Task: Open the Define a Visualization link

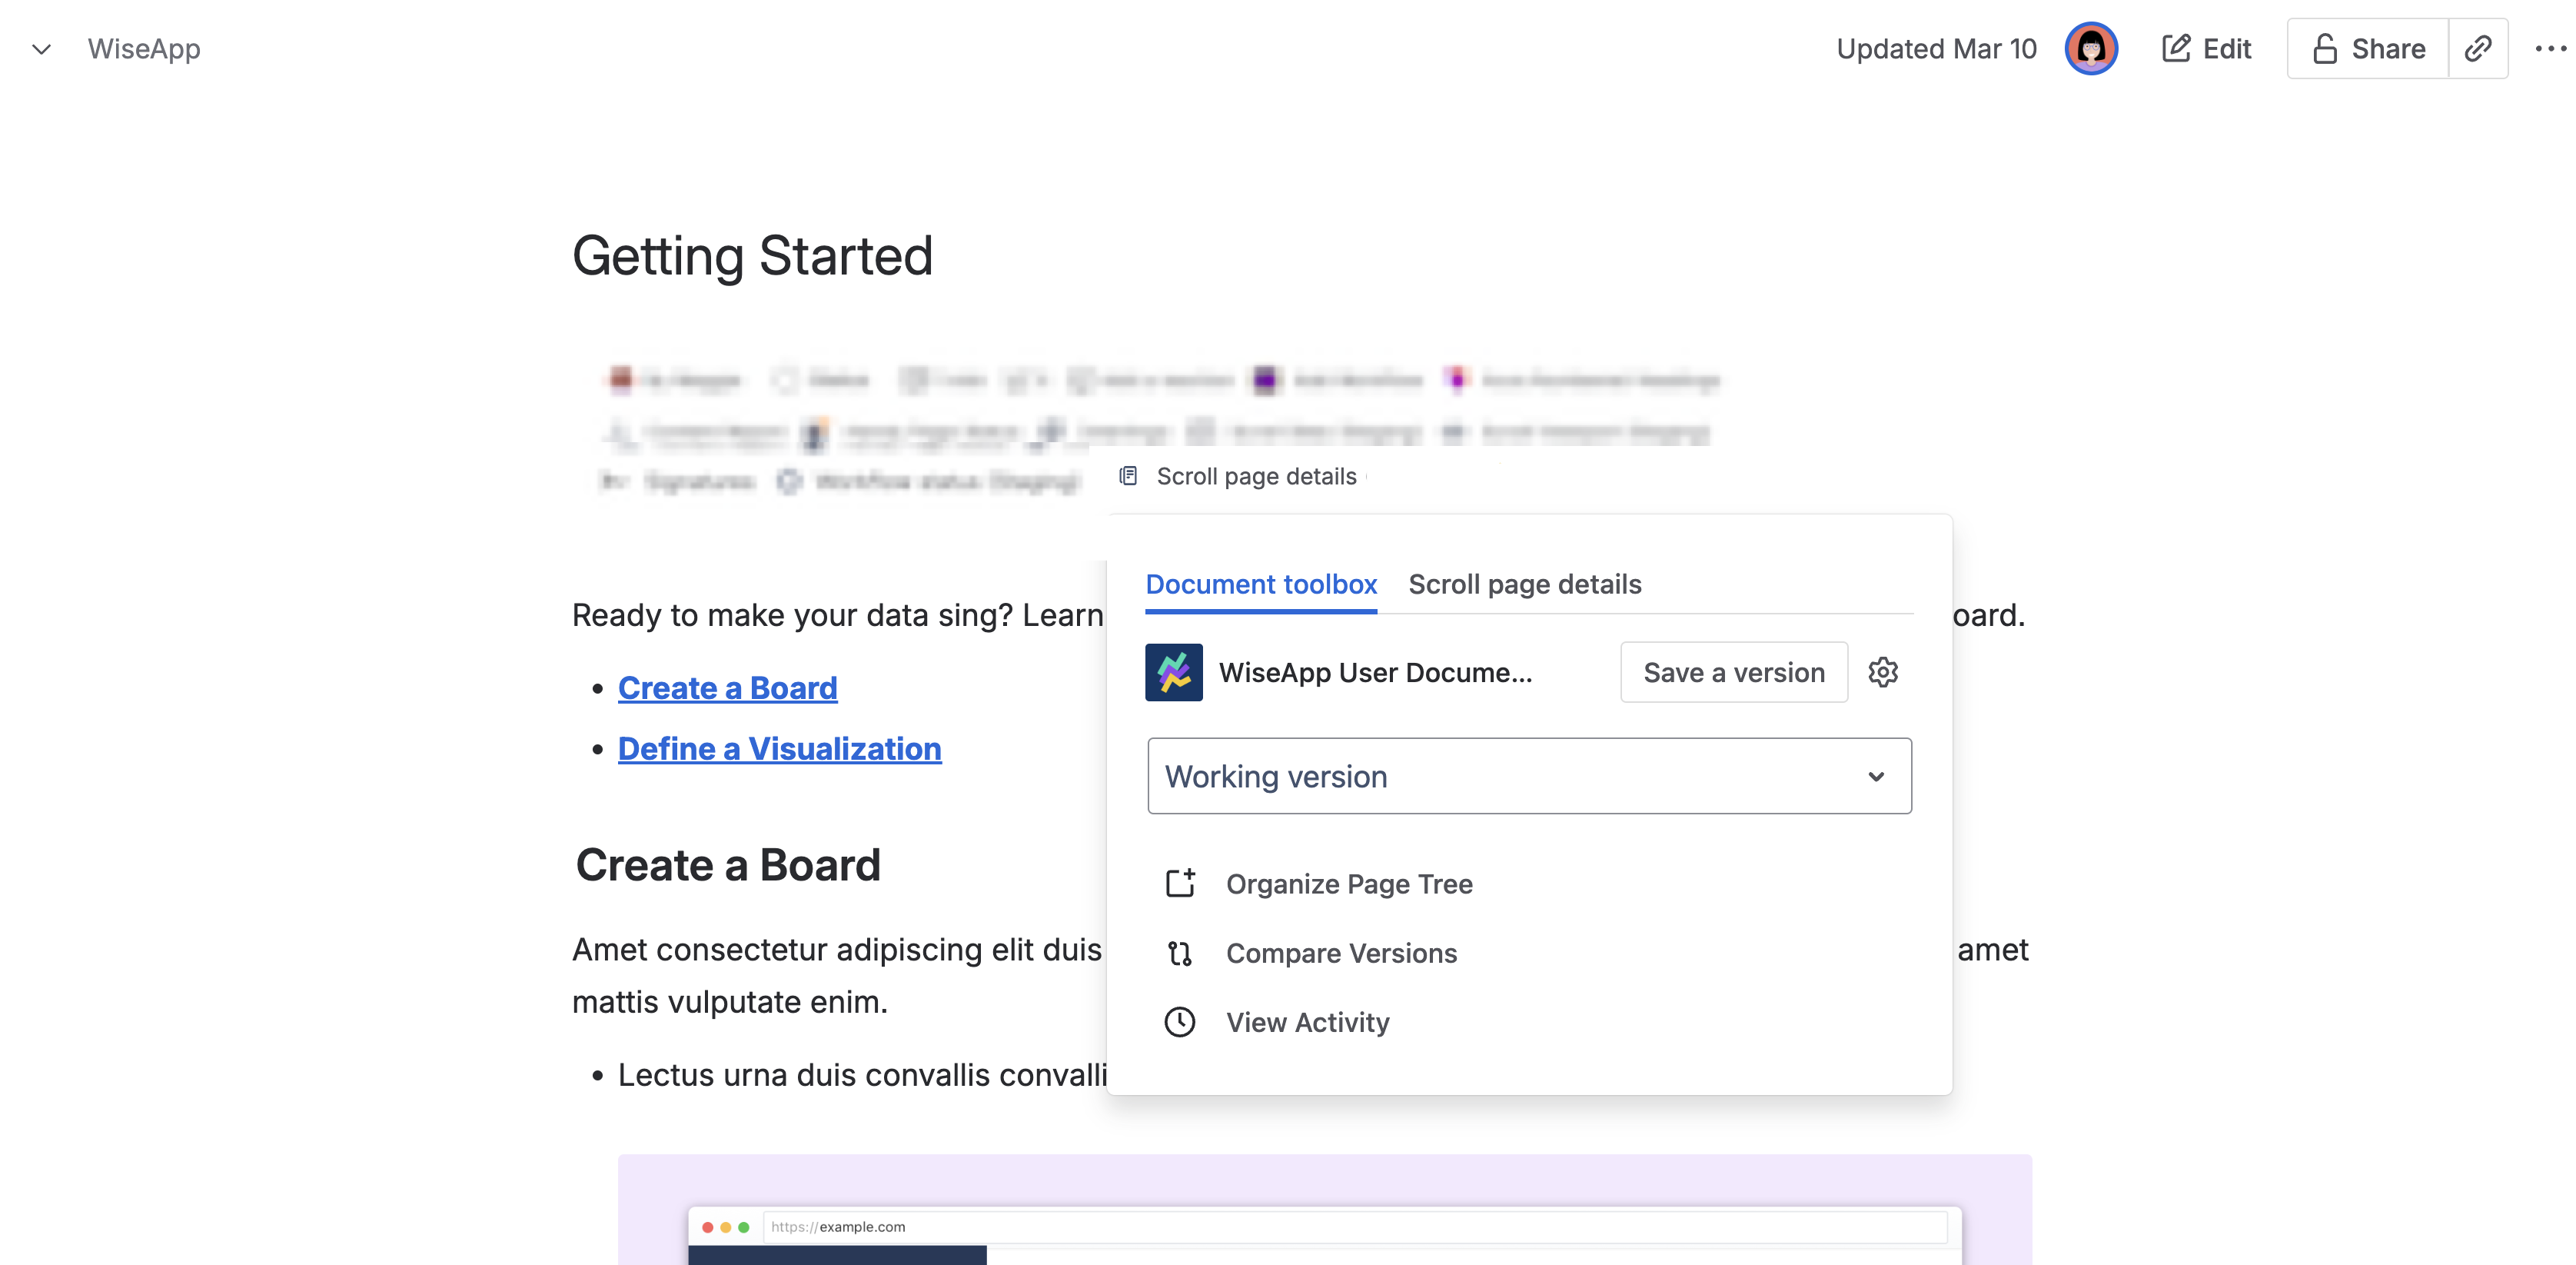Action: coord(780,748)
